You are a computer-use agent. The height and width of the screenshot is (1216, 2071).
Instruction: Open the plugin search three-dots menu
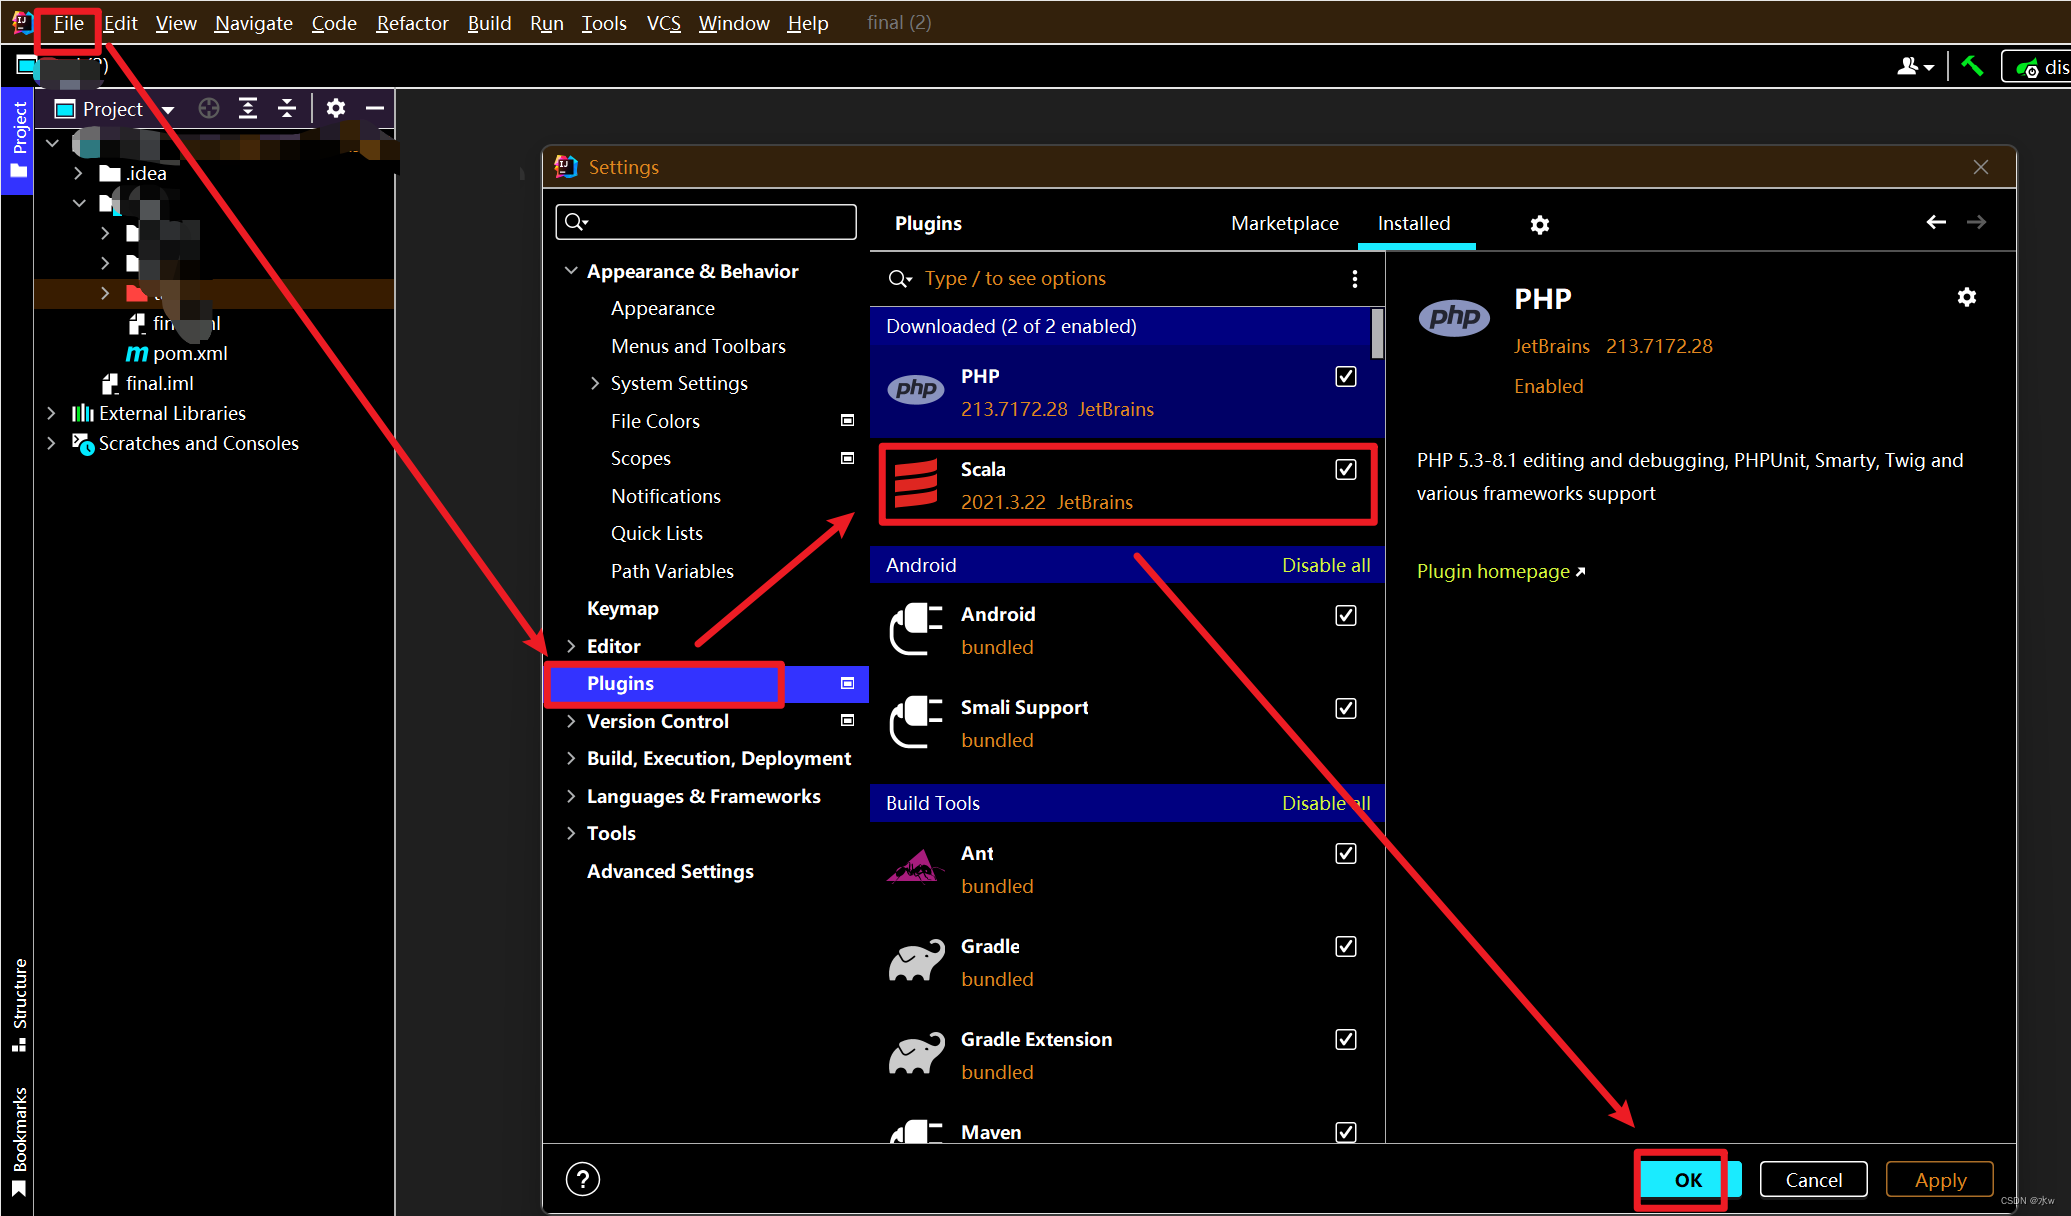1355,279
